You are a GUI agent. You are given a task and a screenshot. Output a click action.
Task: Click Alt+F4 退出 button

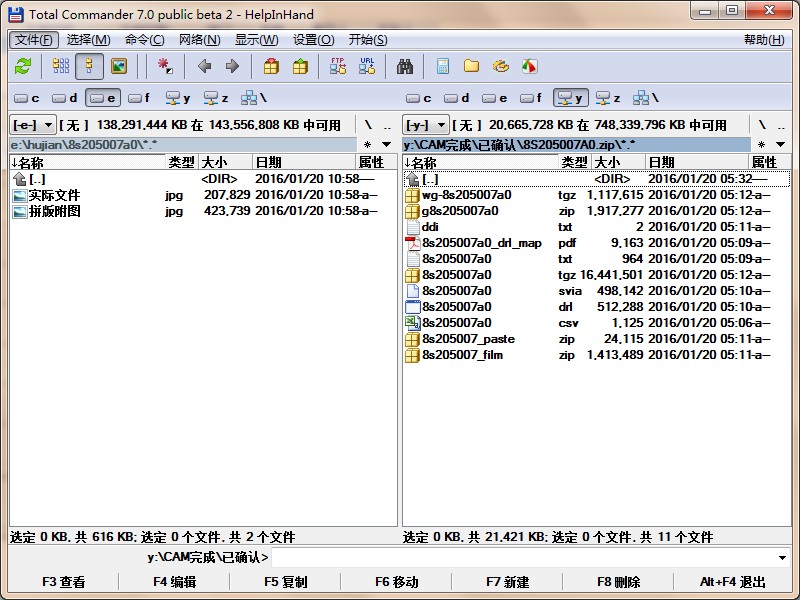[733, 582]
